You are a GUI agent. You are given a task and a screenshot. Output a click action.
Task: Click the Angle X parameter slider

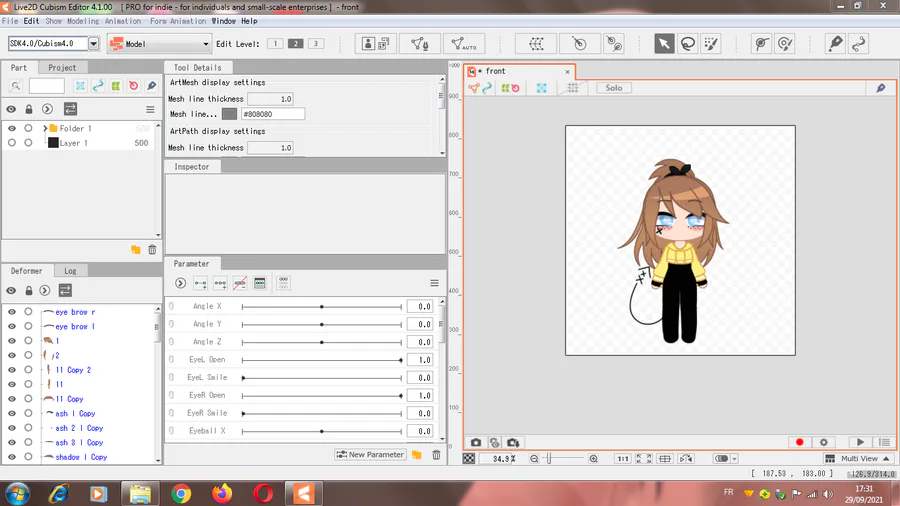(321, 307)
